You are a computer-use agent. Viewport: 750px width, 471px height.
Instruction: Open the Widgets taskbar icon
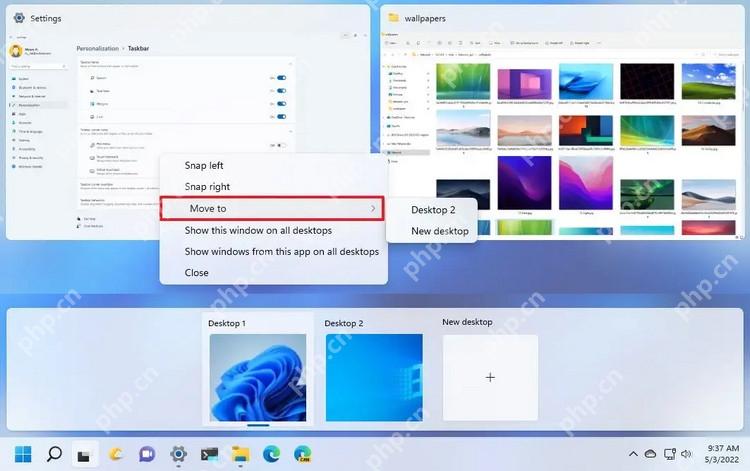(x=116, y=454)
